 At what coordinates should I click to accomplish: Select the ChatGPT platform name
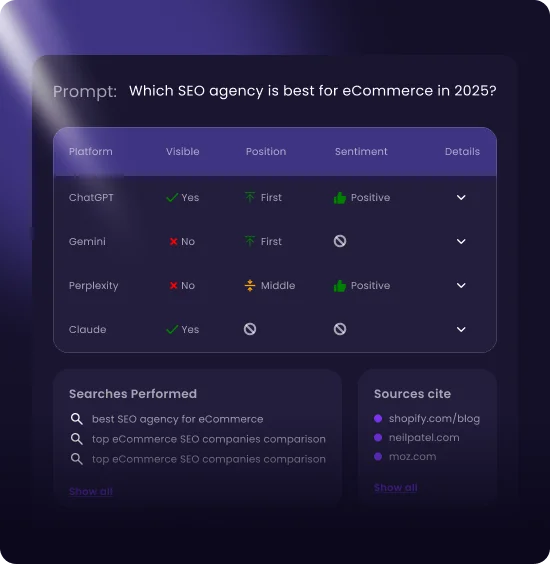91,197
